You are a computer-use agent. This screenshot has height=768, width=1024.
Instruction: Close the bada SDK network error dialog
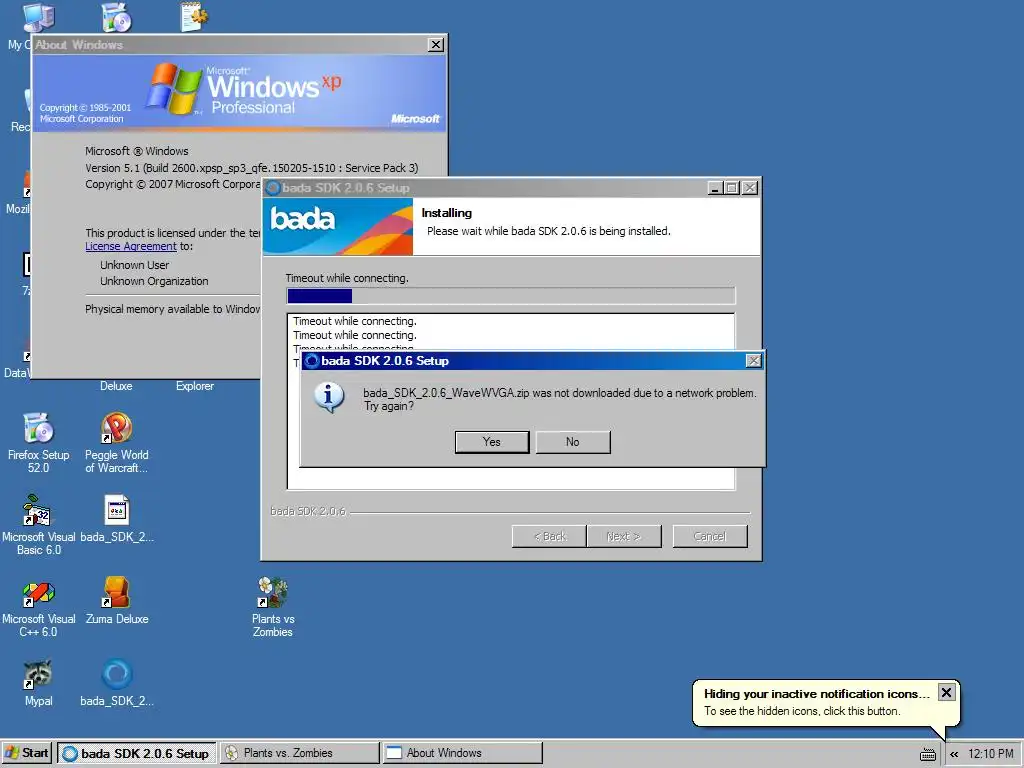pos(753,360)
